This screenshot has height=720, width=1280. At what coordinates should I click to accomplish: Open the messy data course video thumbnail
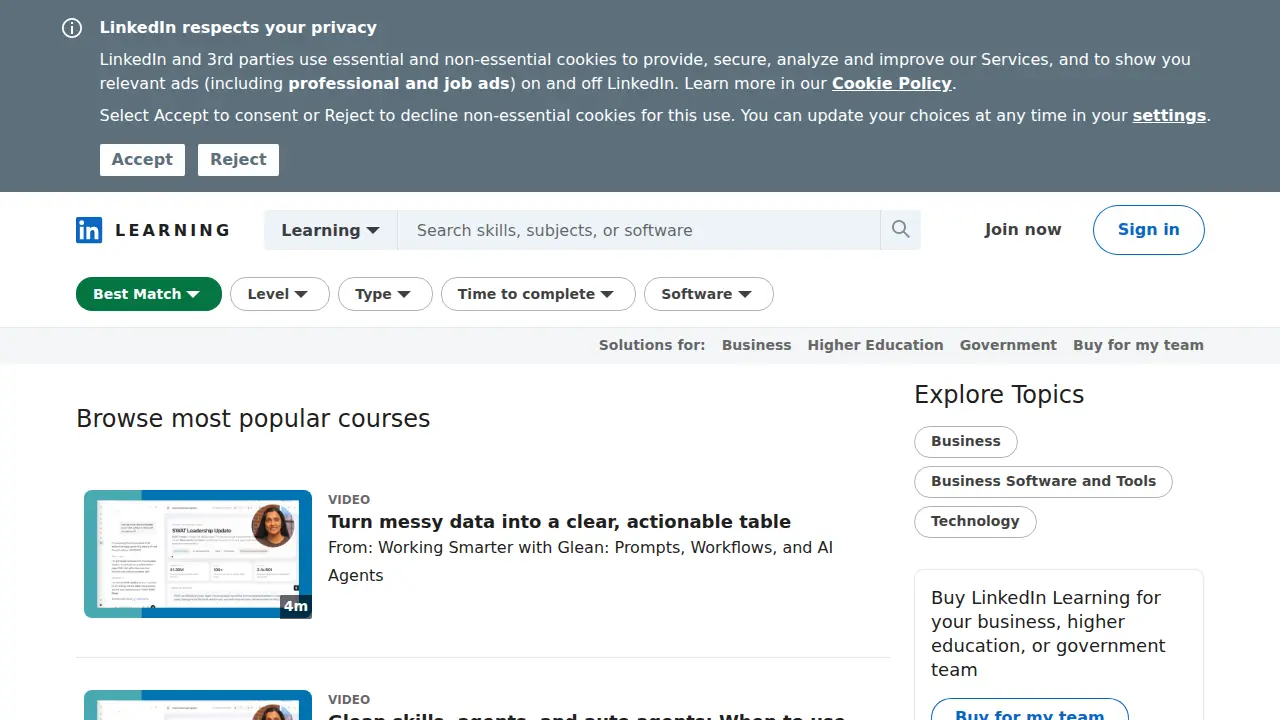point(198,554)
